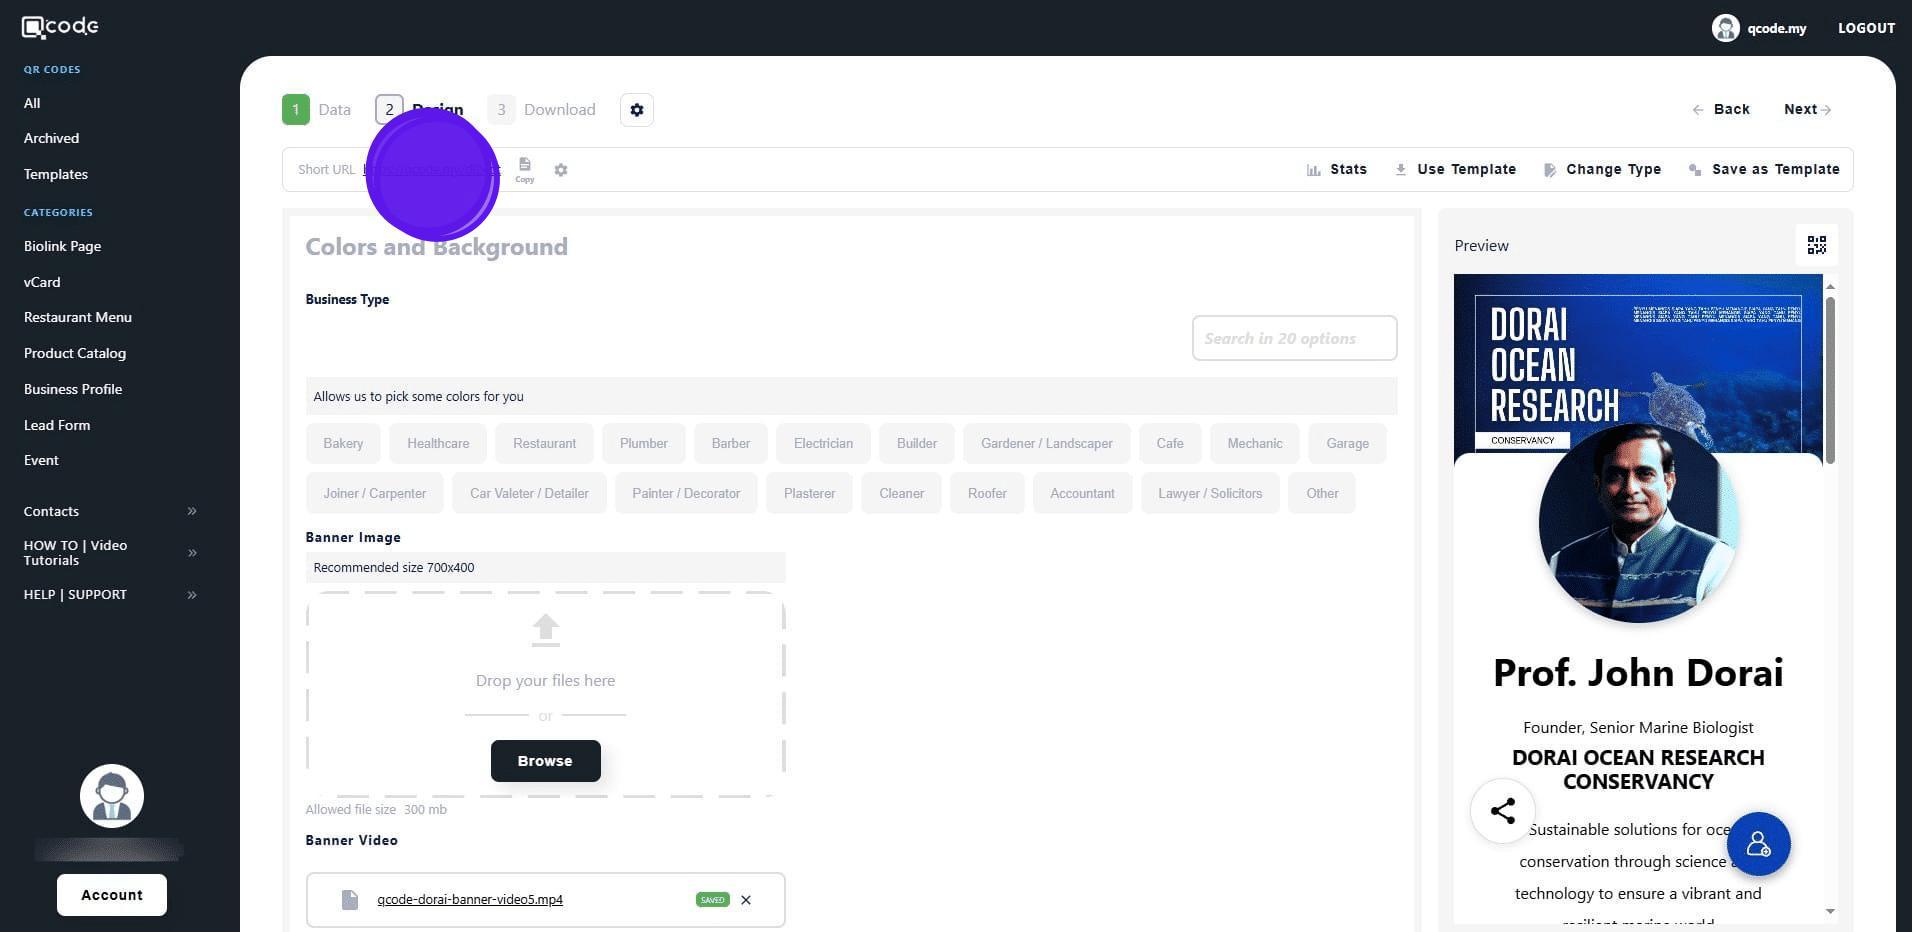
Task: Click Save as Template
Action: [1764, 170]
